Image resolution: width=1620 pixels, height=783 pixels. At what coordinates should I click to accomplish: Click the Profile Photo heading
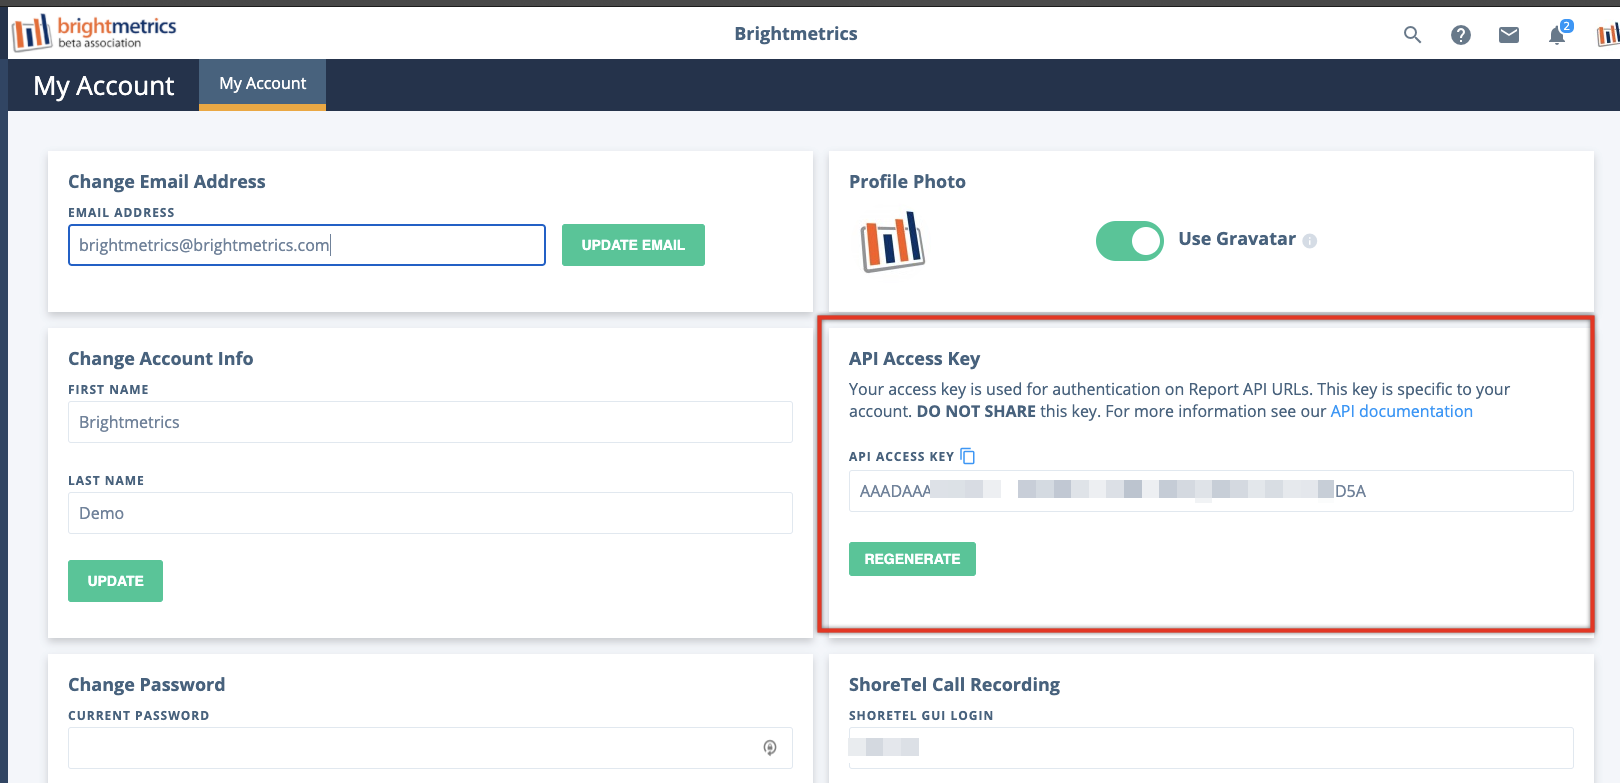(x=907, y=182)
